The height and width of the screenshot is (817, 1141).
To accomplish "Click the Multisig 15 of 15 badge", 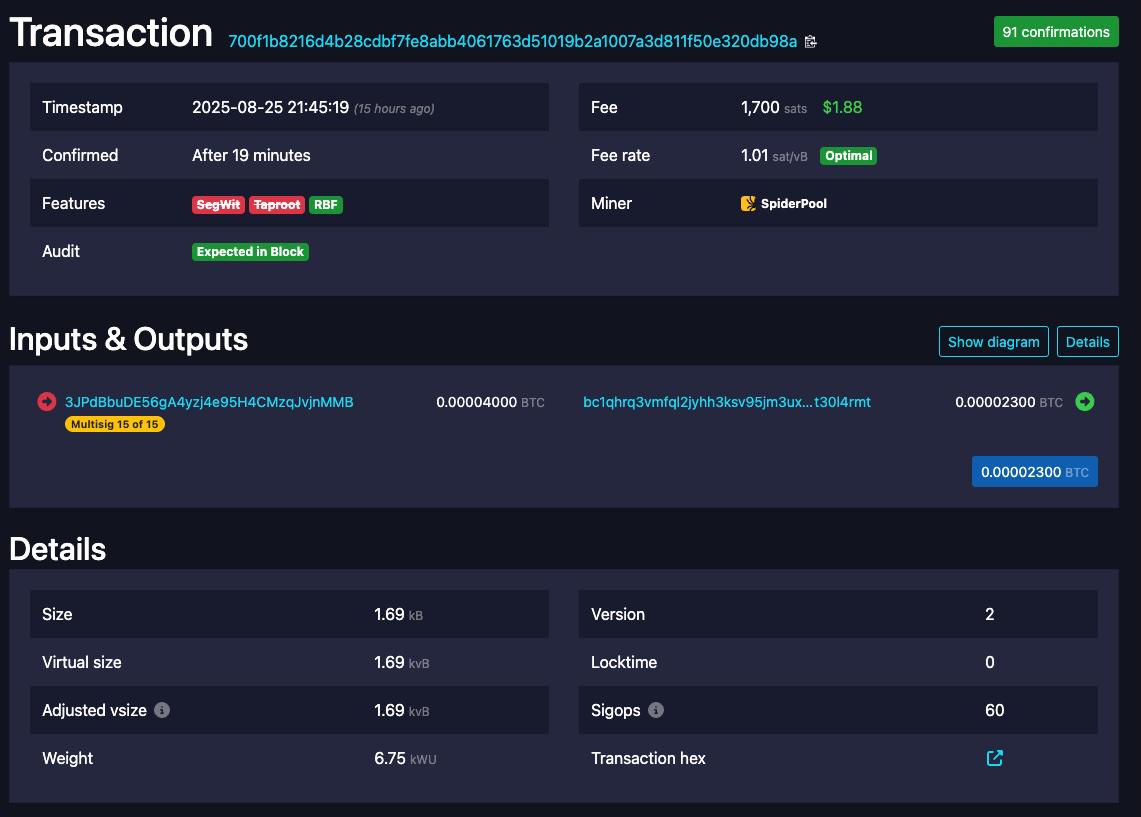I will (x=115, y=424).
